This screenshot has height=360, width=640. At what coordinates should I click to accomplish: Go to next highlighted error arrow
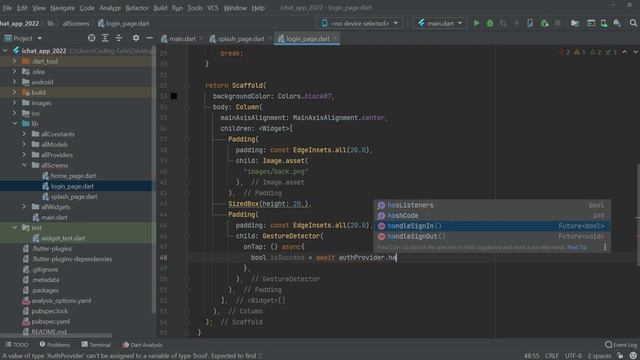[x=636, y=52]
